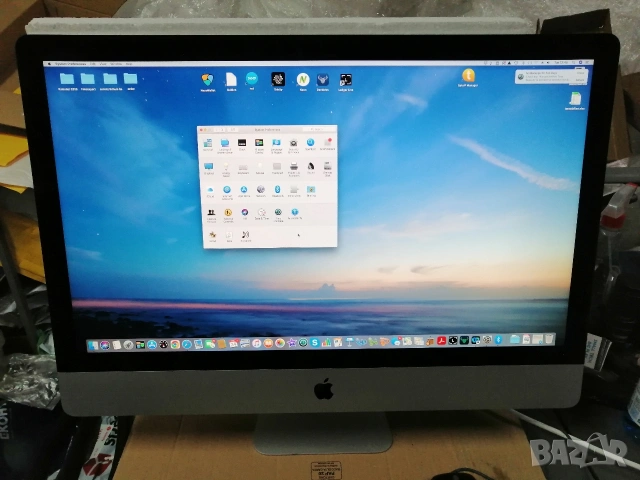The width and height of the screenshot is (640, 480).
Task: Open Chrome from the Dock
Action: tap(175, 344)
